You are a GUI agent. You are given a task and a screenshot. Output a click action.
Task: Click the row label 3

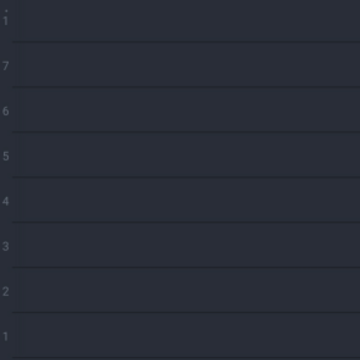pos(5,247)
